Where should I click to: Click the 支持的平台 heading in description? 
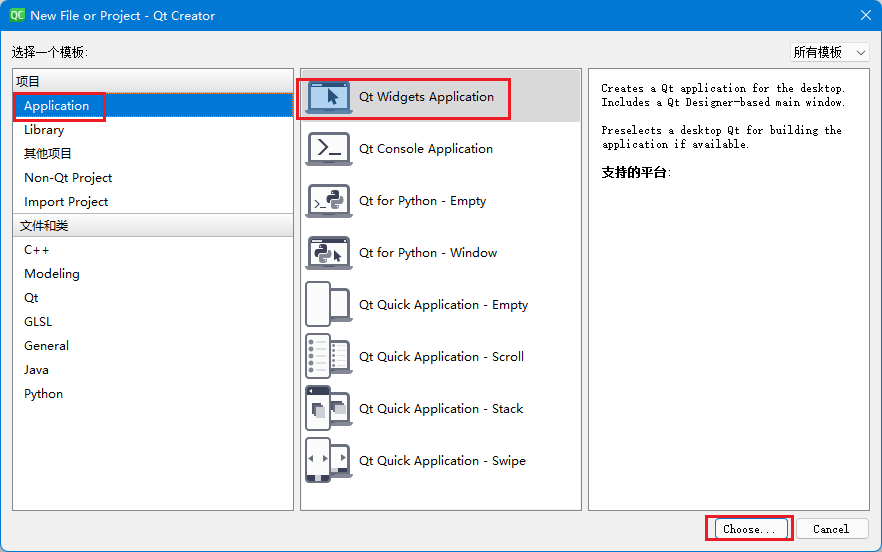click(636, 173)
